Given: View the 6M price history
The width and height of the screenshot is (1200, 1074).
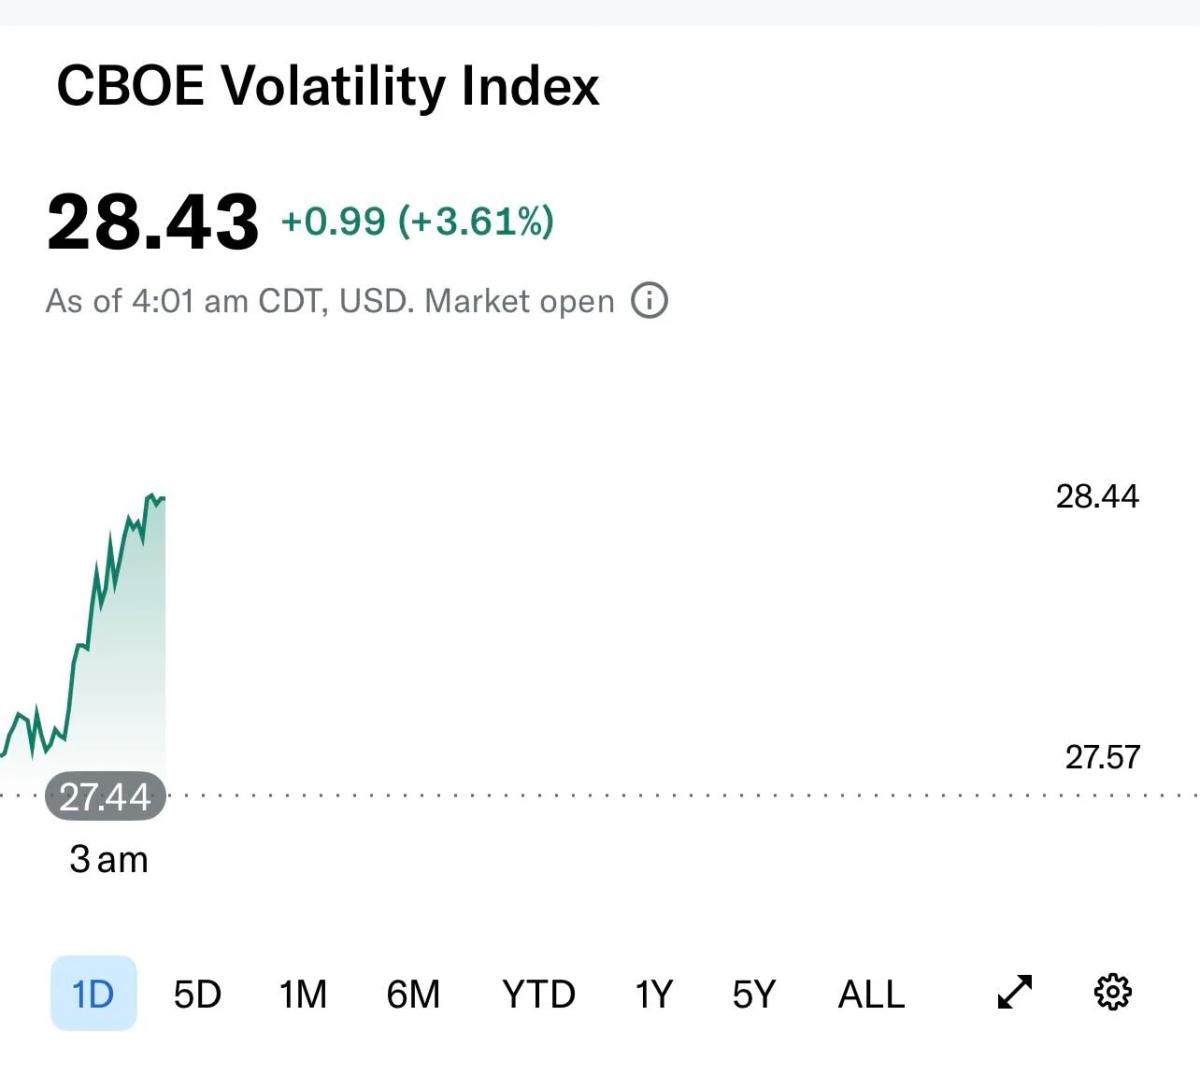Looking at the screenshot, I should pos(413,993).
